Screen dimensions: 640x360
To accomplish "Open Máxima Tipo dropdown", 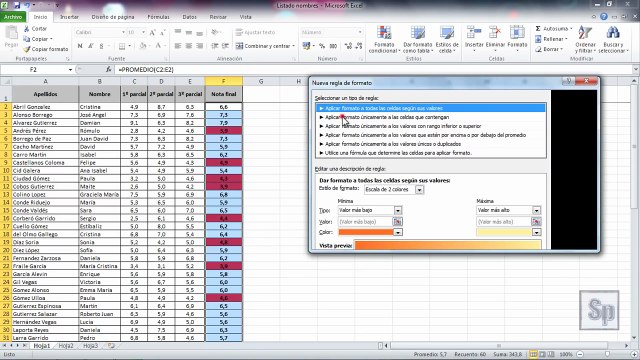I will (536, 210).
